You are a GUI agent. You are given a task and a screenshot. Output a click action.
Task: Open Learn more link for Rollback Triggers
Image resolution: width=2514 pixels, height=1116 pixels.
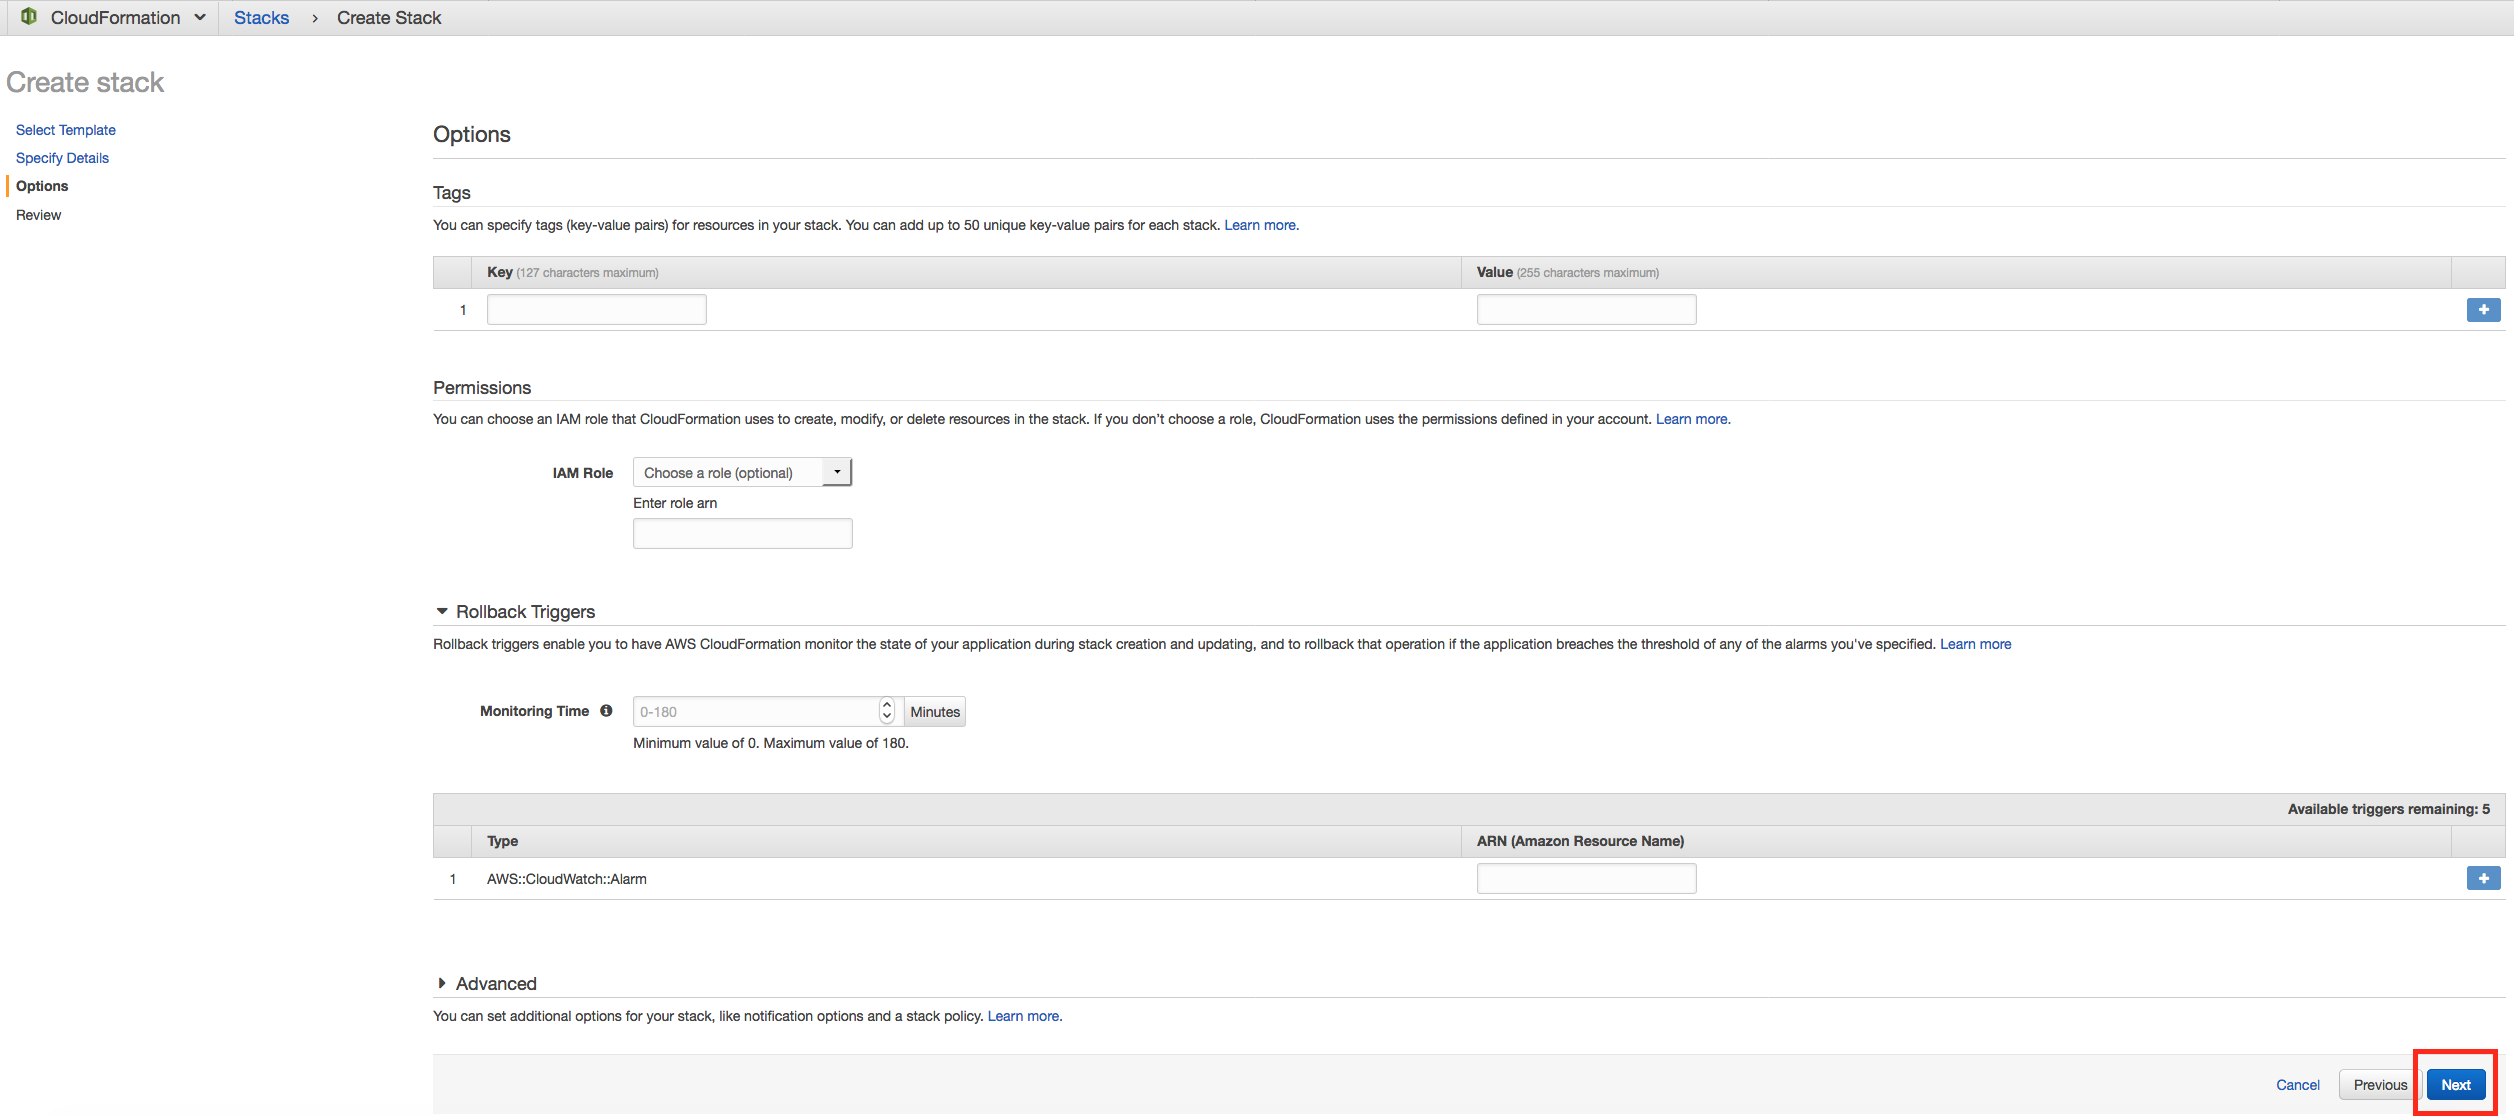(x=1975, y=644)
